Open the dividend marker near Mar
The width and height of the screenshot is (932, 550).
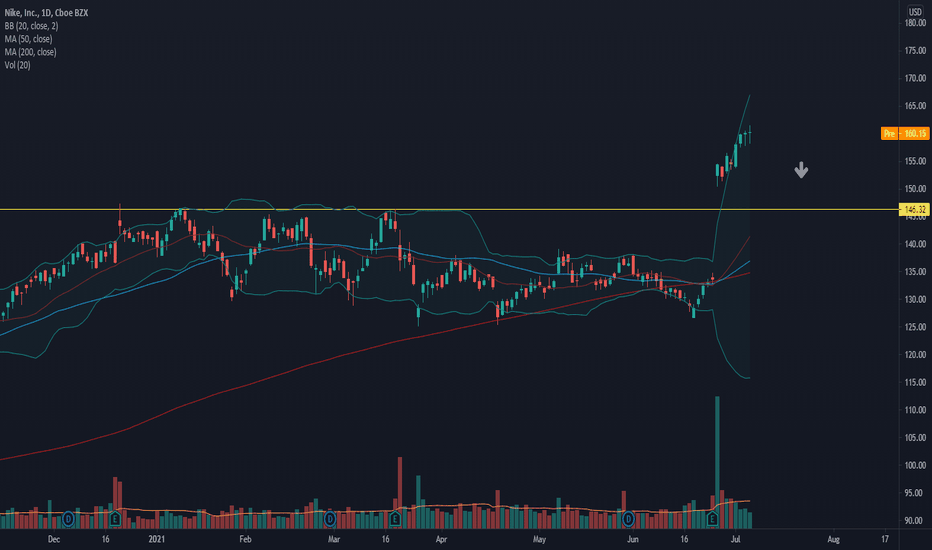coord(330,519)
